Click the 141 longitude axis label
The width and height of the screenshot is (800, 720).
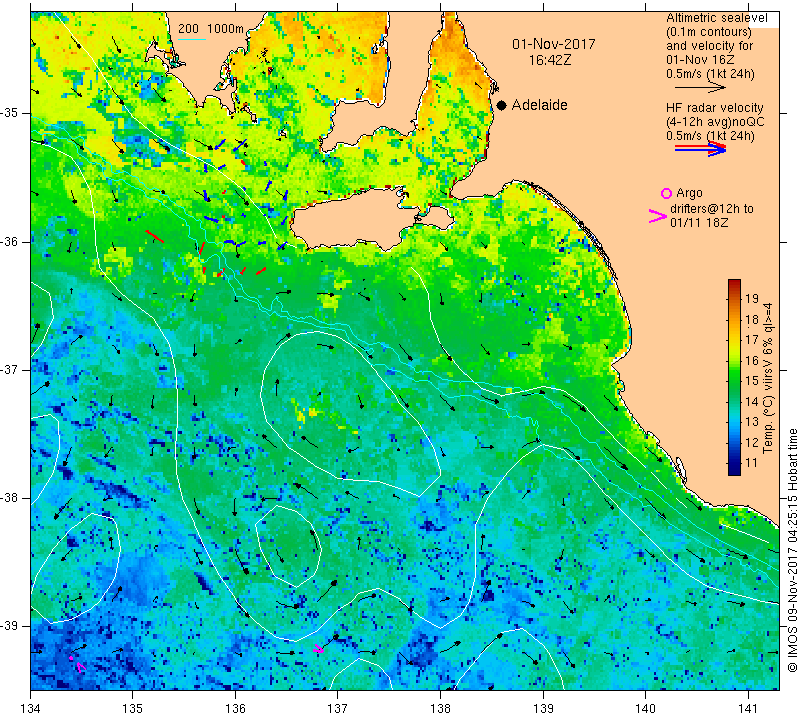[x=748, y=709]
